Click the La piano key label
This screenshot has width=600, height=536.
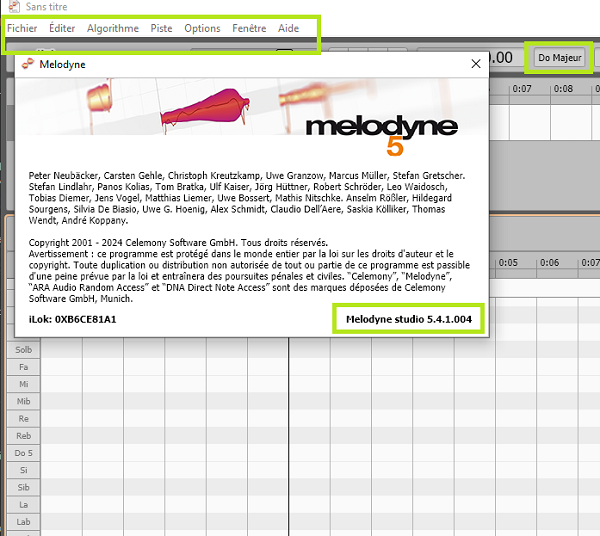[23, 505]
